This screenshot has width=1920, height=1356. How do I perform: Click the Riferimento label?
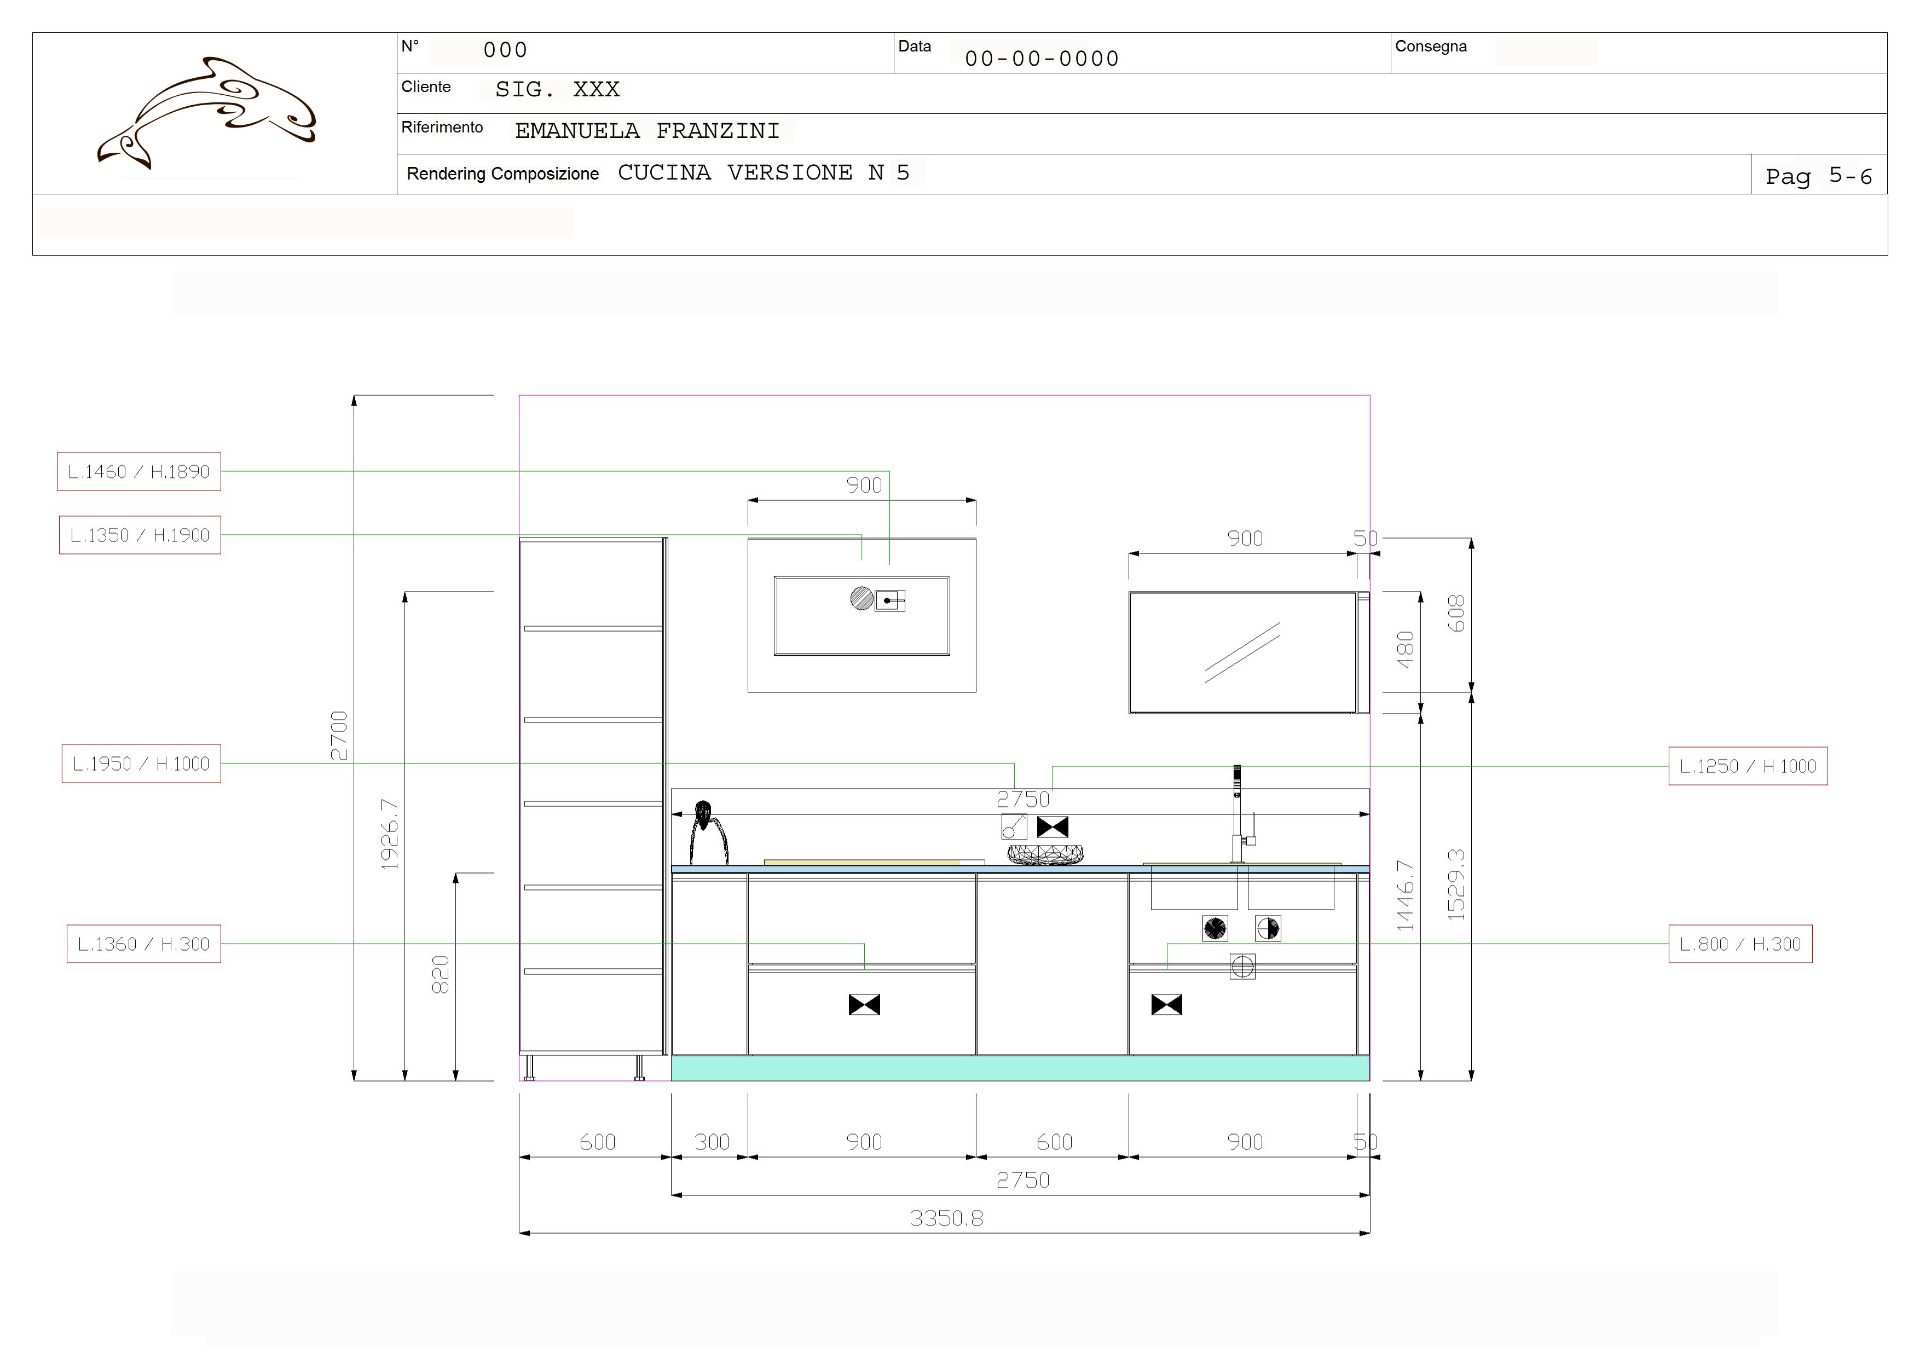(x=442, y=127)
